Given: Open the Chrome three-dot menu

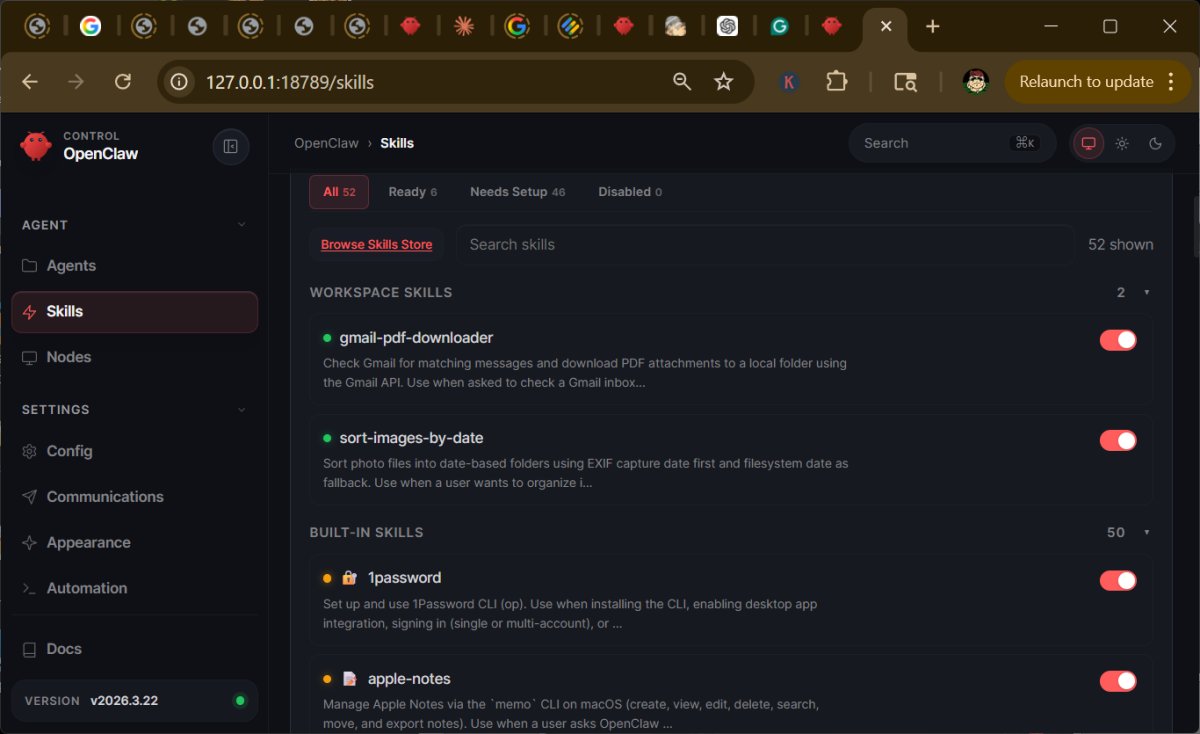Looking at the screenshot, I should [1171, 82].
